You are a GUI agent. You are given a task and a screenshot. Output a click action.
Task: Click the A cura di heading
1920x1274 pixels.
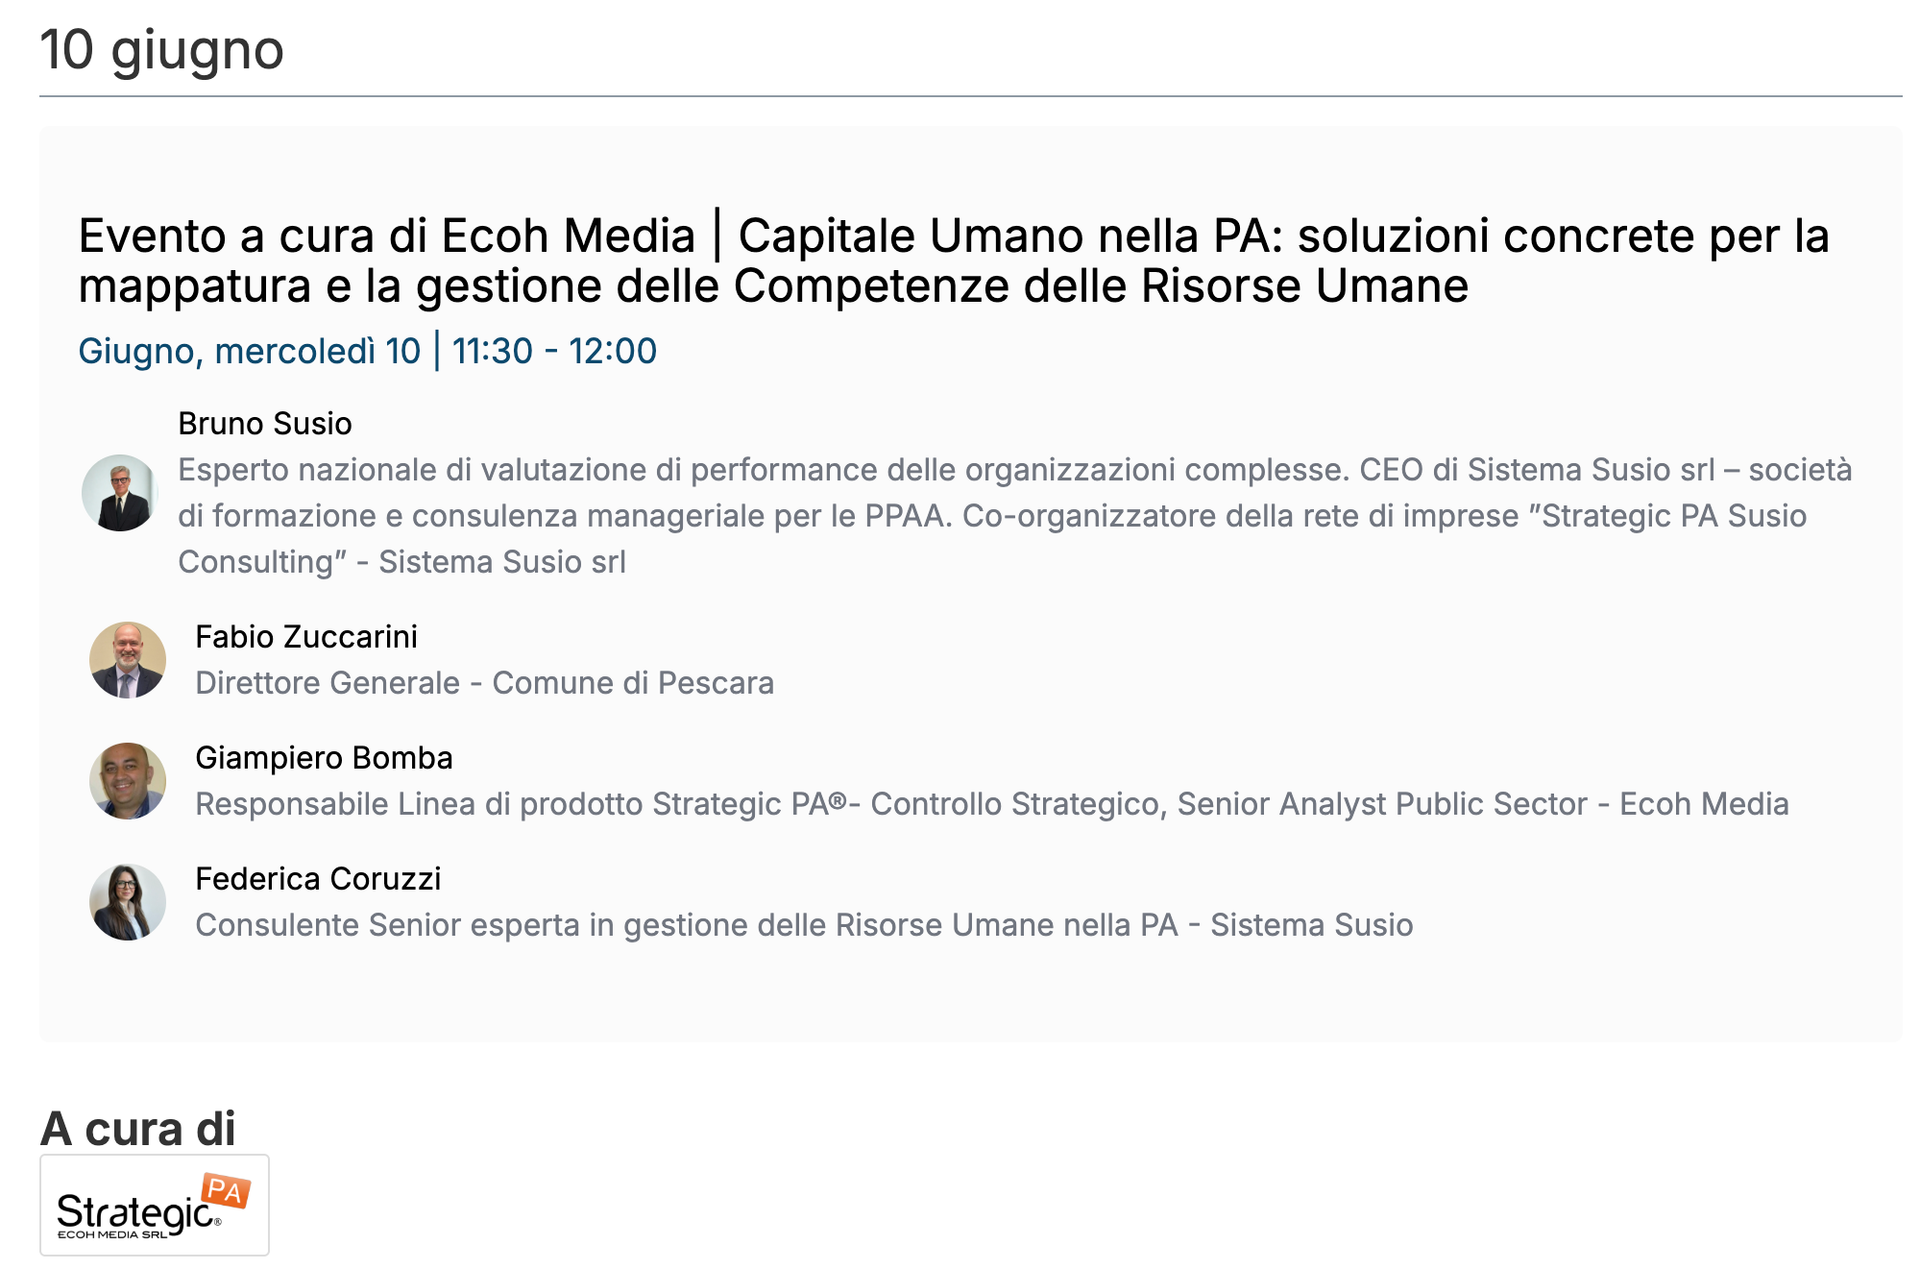(x=138, y=1129)
